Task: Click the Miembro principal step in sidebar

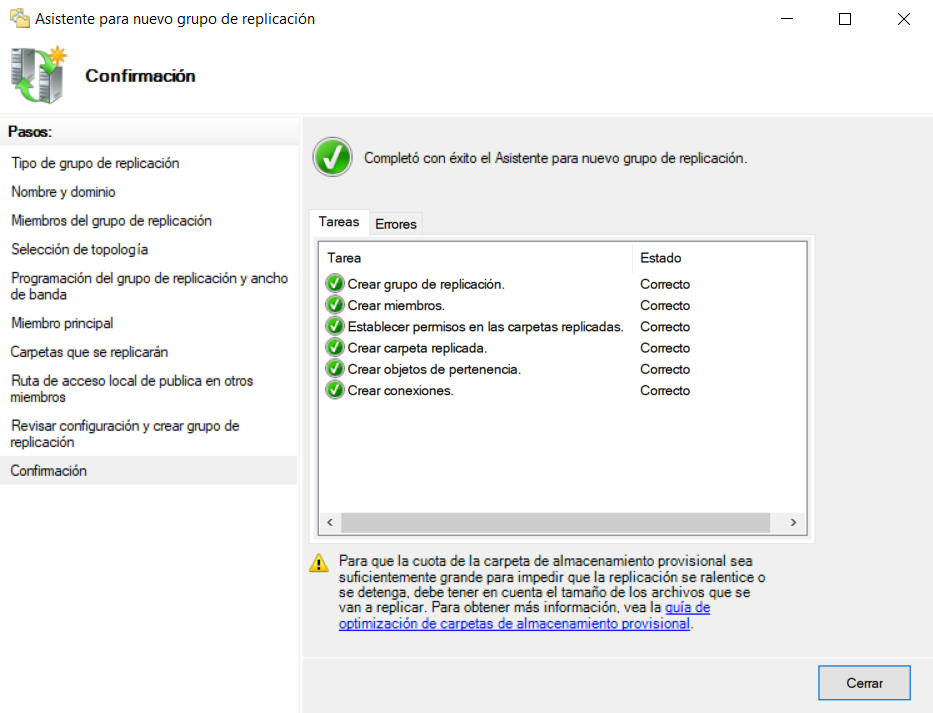Action: click(x=62, y=323)
